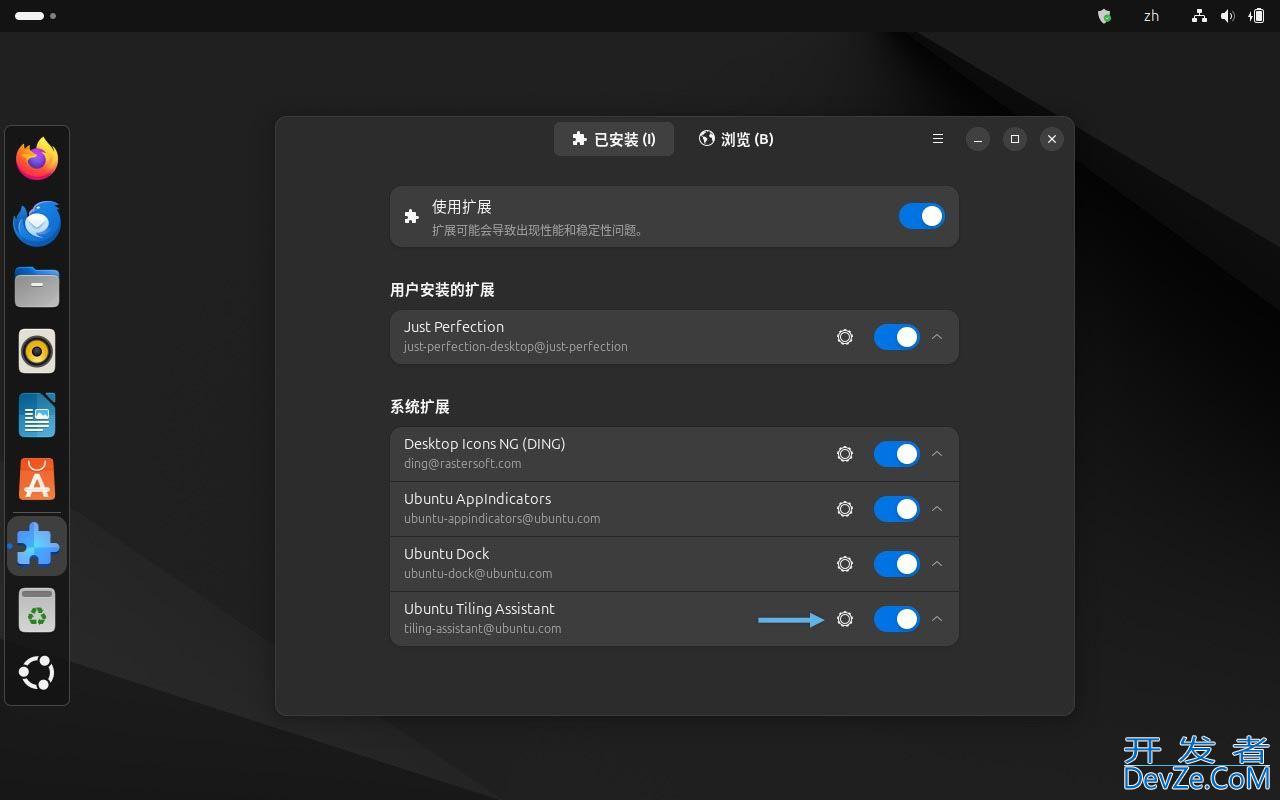The image size is (1280, 800).
Task: Open Rhythmbox music player in dock
Action: coord(37,351)
